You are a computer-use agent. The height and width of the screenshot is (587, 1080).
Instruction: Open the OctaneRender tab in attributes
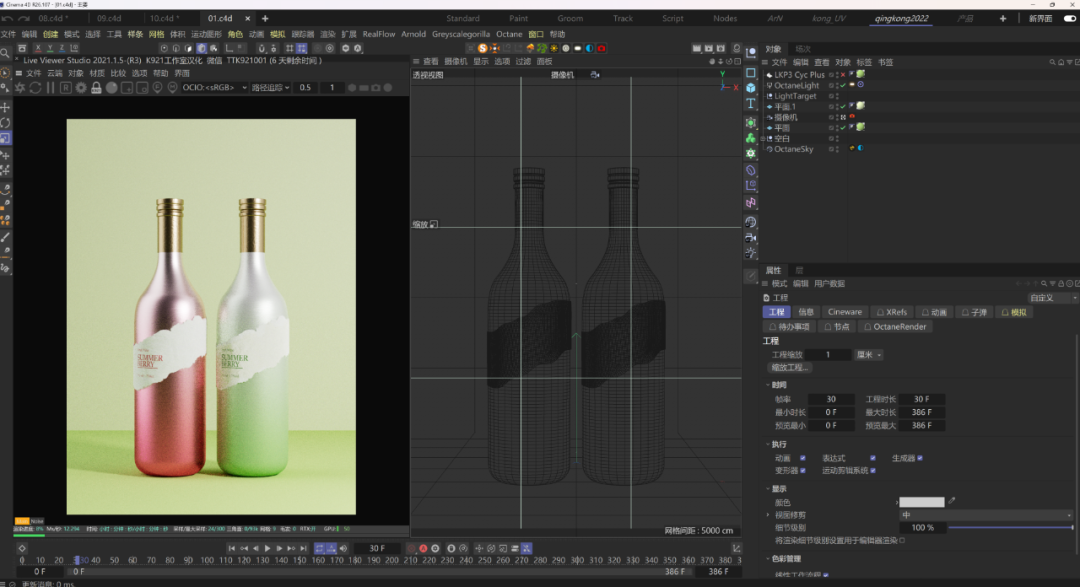(x=895, y=327)
